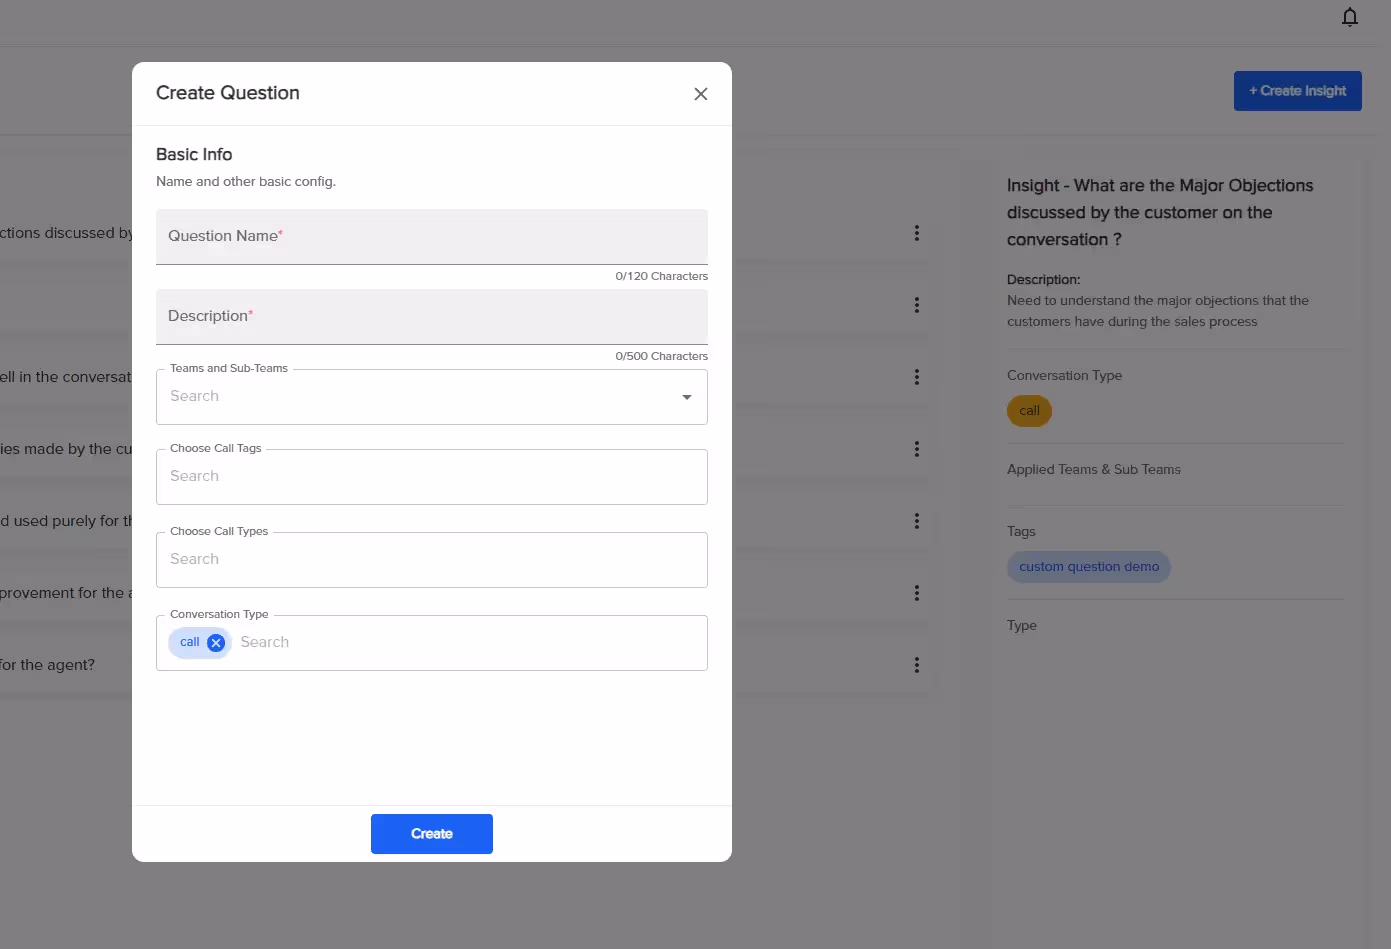1391x949 pixels.
Task: Click 'Name and other basic config.' text
Action: (x=246, y=182)
